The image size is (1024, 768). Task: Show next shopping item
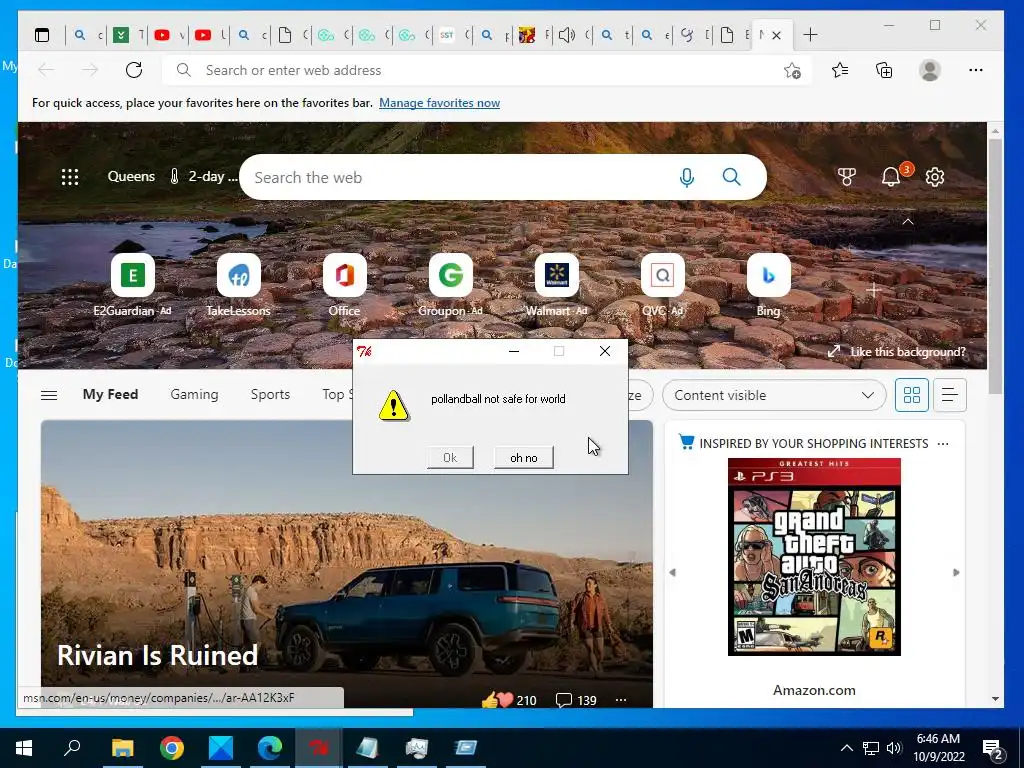pyautogui.click(x=956, y=573)
